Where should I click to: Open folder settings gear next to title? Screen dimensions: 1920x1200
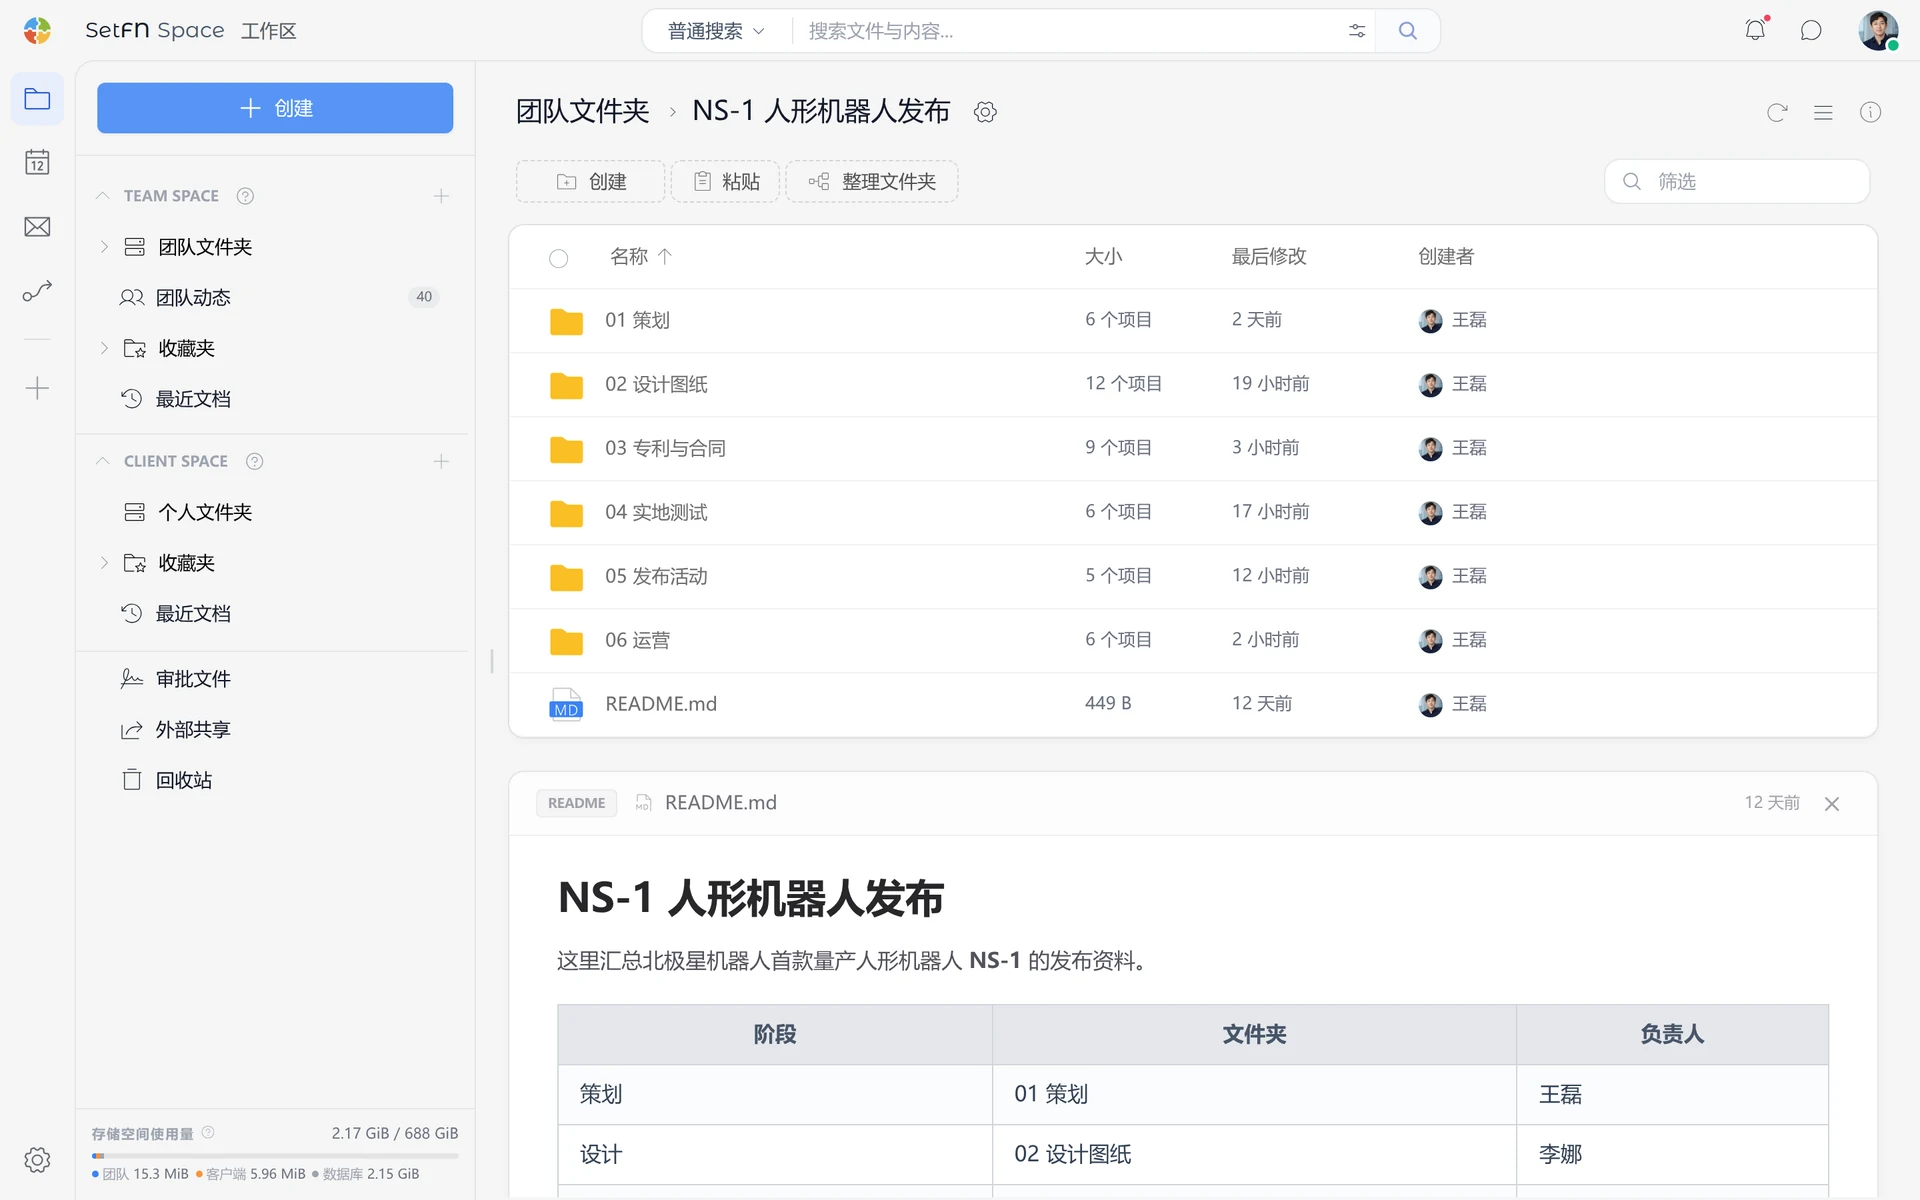985,112
